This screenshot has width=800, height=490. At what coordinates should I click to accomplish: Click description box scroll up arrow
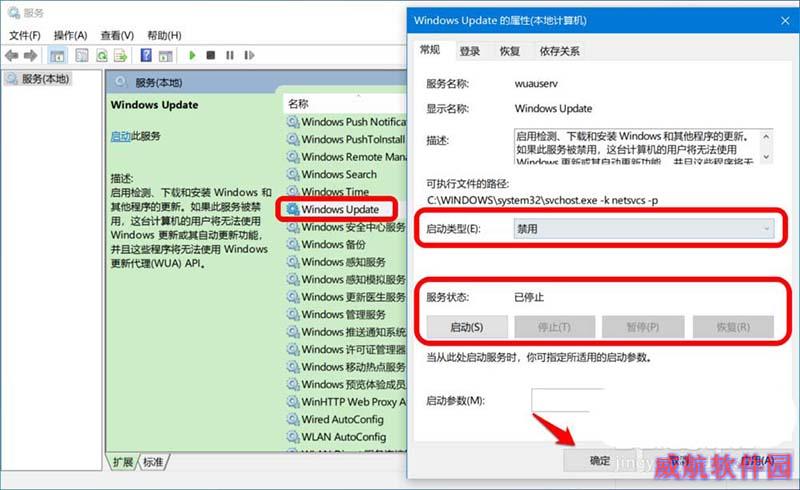766,136
